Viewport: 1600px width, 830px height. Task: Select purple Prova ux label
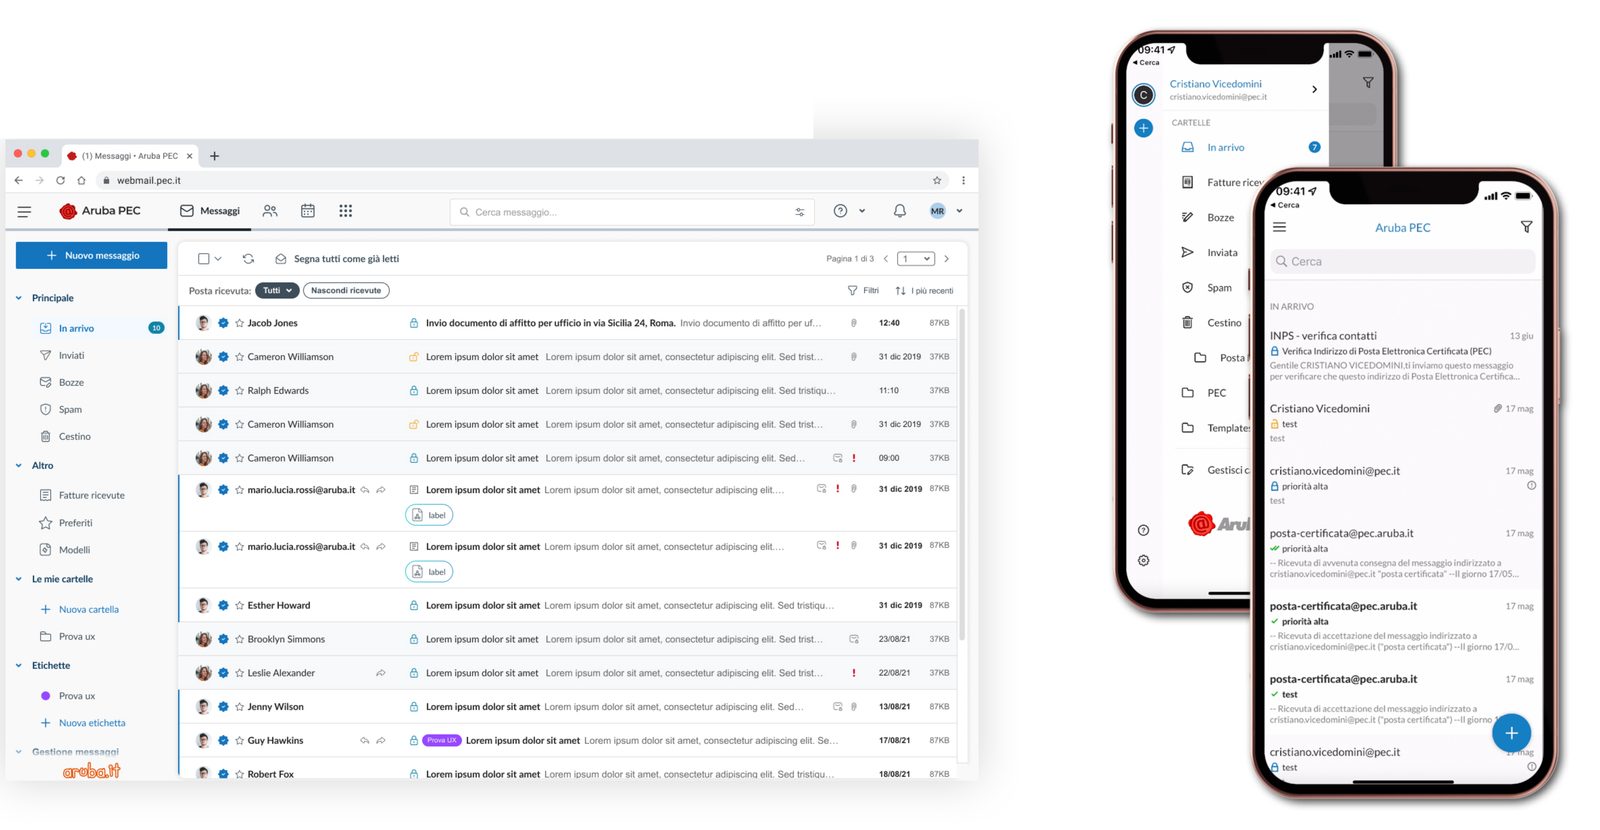68,696
